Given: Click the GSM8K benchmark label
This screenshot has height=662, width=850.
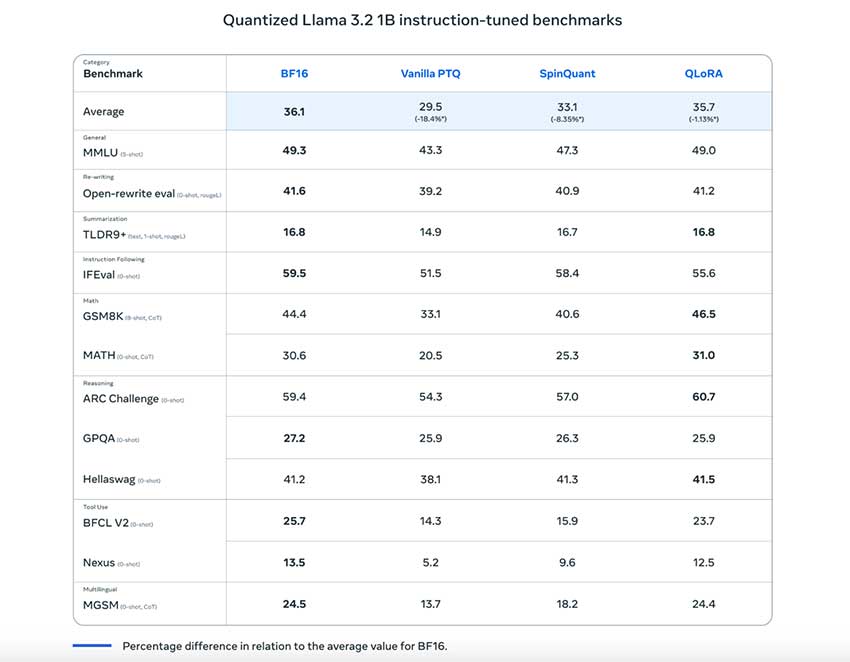Looking at the screenshot, I should 103,316.
